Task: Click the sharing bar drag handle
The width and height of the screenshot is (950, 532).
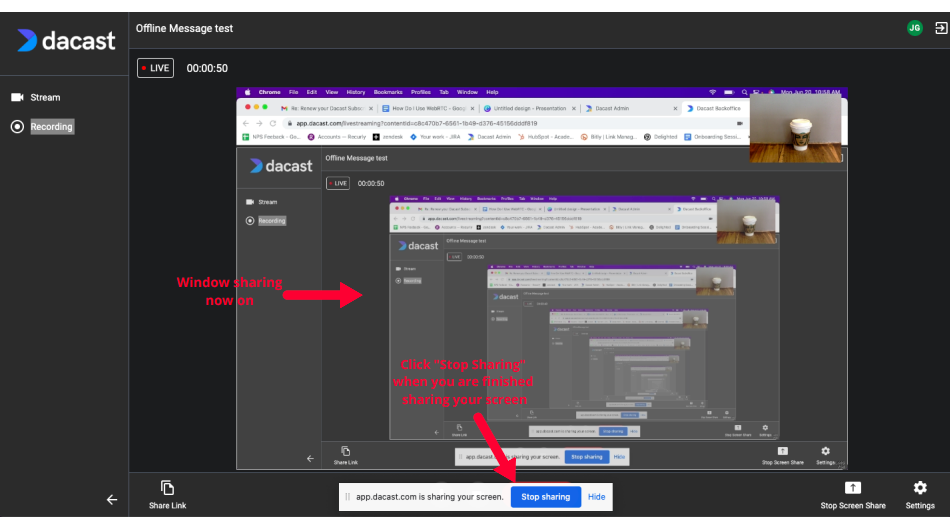Action: [x=348, y=497]
